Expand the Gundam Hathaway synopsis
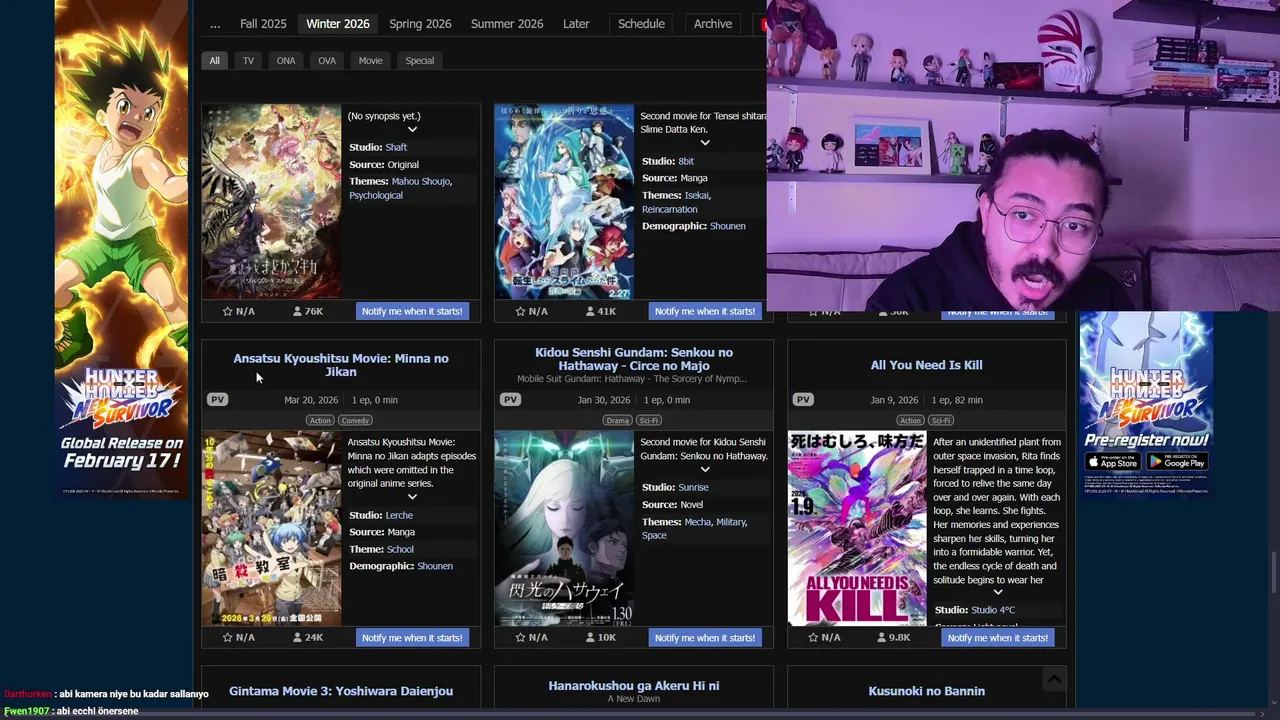Image resolution: width=1280 pixels, height=720 pixels. click(705, 469)
